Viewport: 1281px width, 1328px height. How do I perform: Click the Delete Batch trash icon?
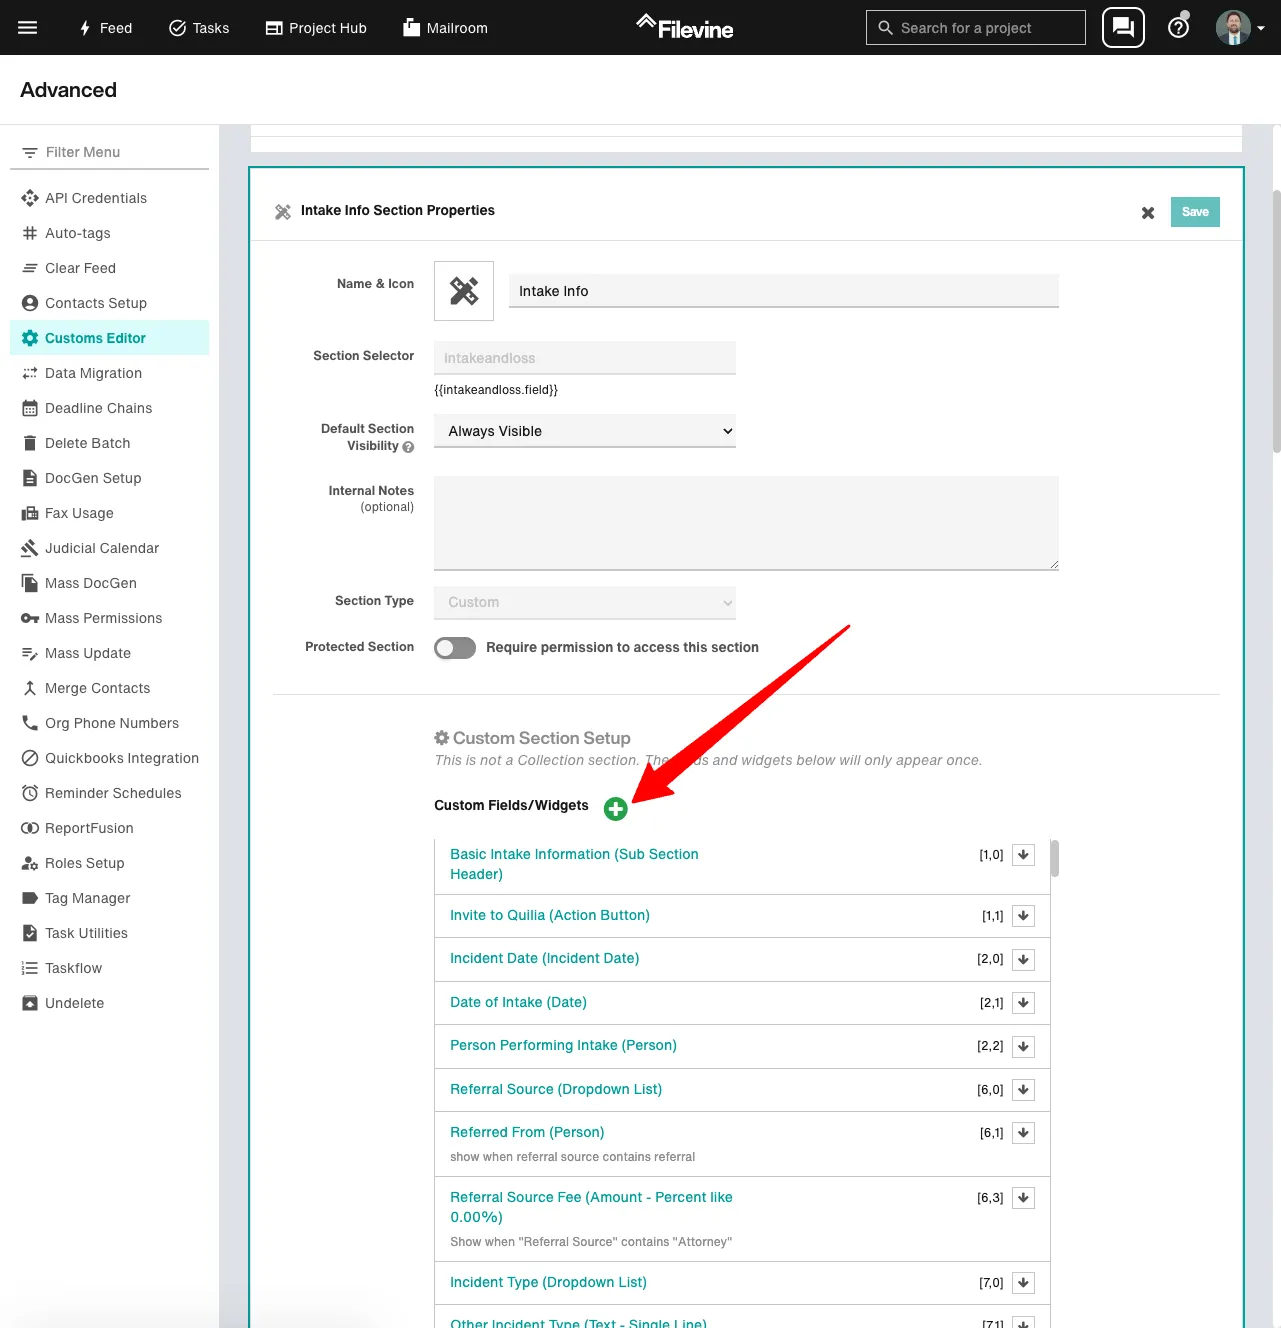pos(30,443)
